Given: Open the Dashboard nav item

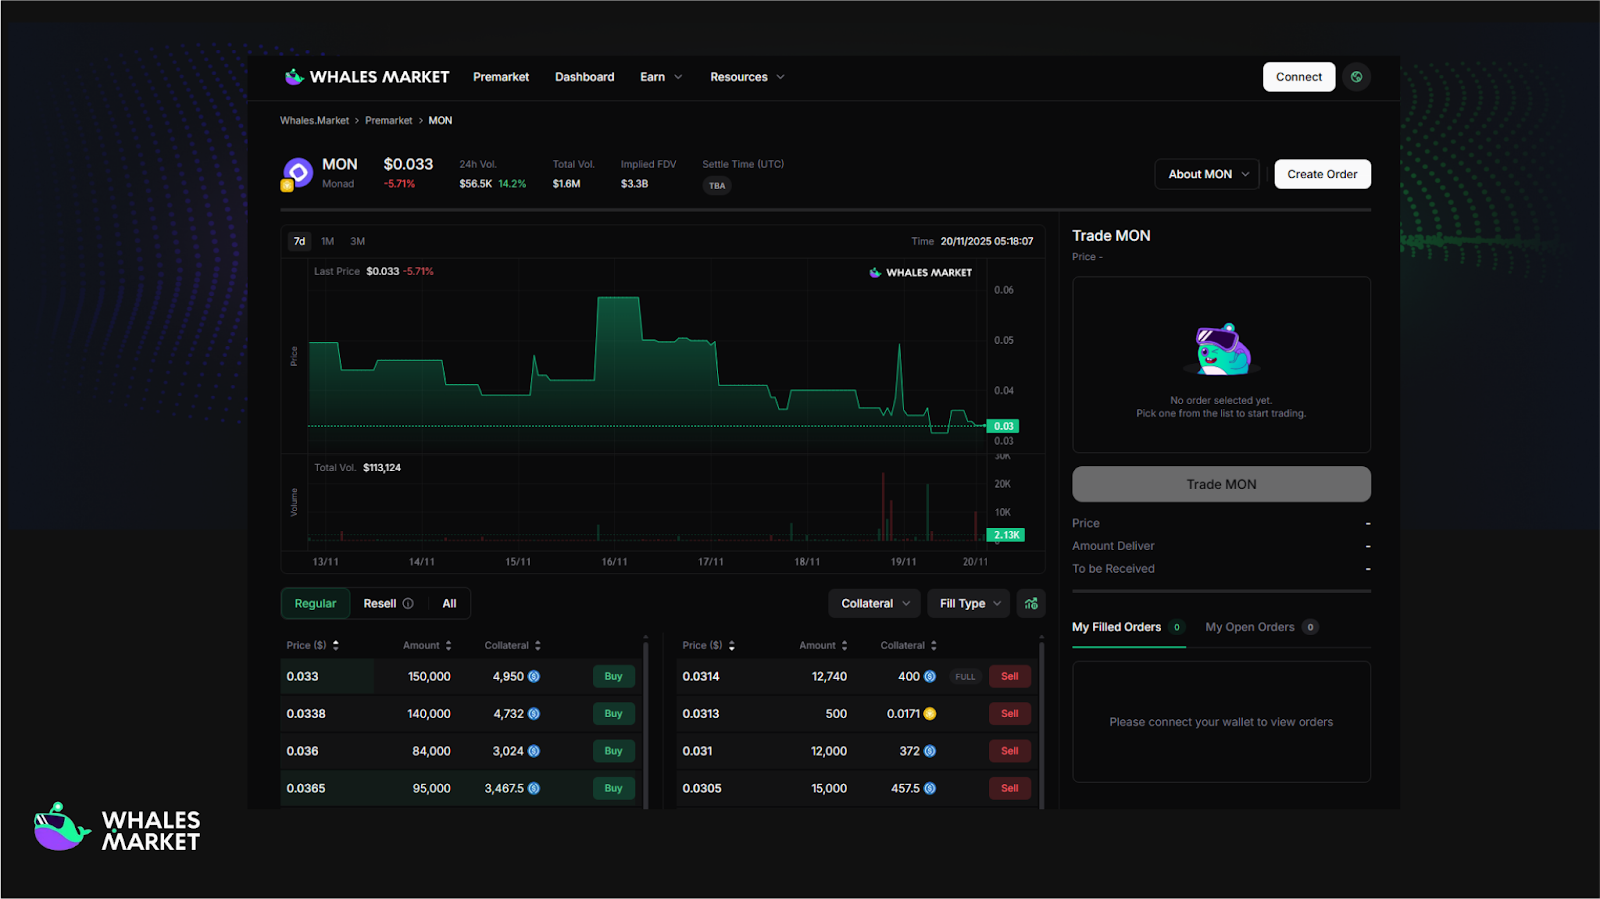Looking at the screenshot, I should coord(585,77).
